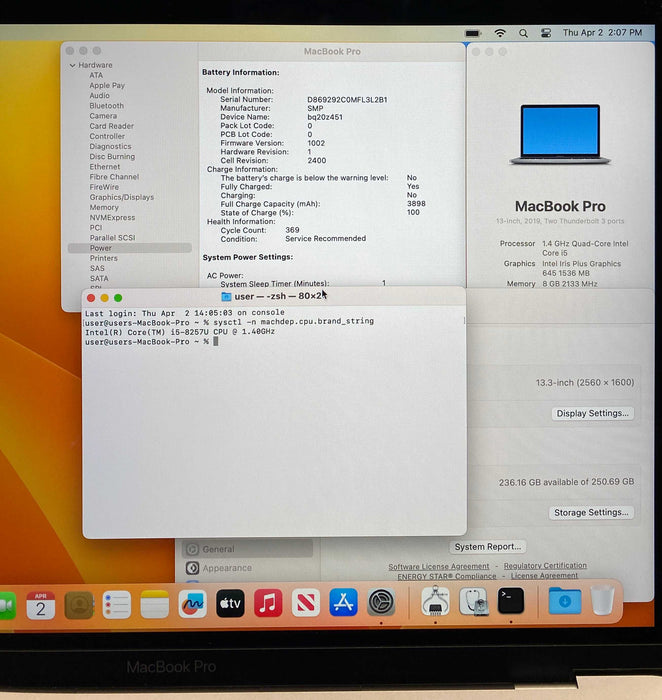Select Memory in hardware list
This screenshot has height=700, width=662.
click(104, 208)
